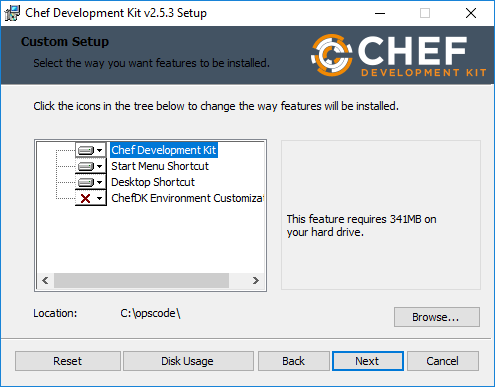This screenshot has height=387, width=495.
Task: Select Start Menu Shortcut tree item
Action: pyautogui.click(x=160, y=166)
